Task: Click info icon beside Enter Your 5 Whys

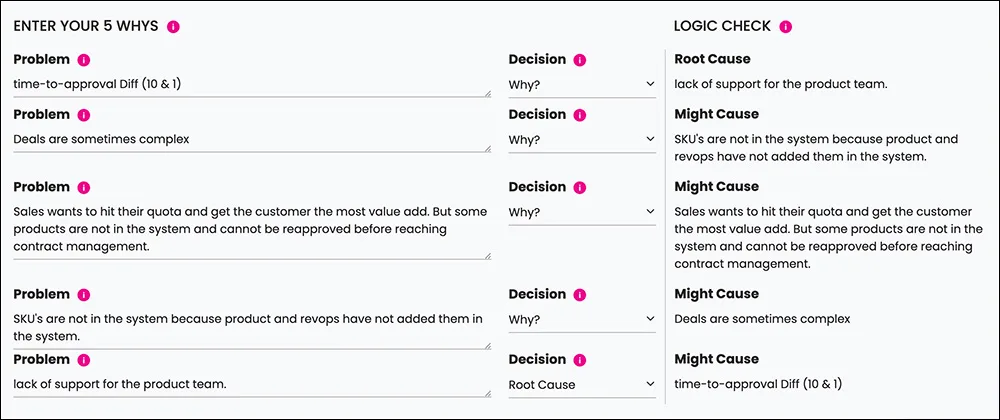Action: click(173, 27)
